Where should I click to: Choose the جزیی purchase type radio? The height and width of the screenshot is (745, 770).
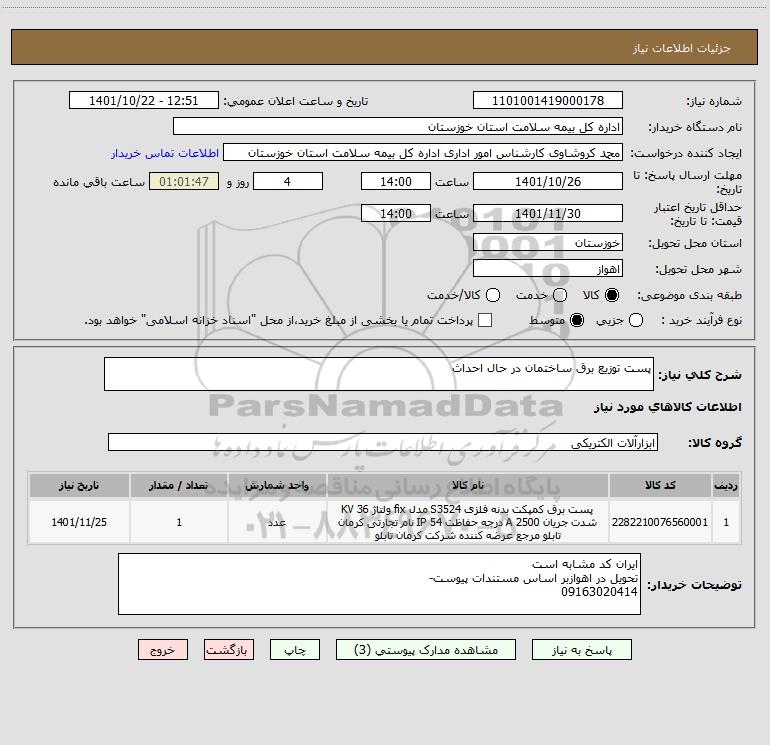pos(636,320)
